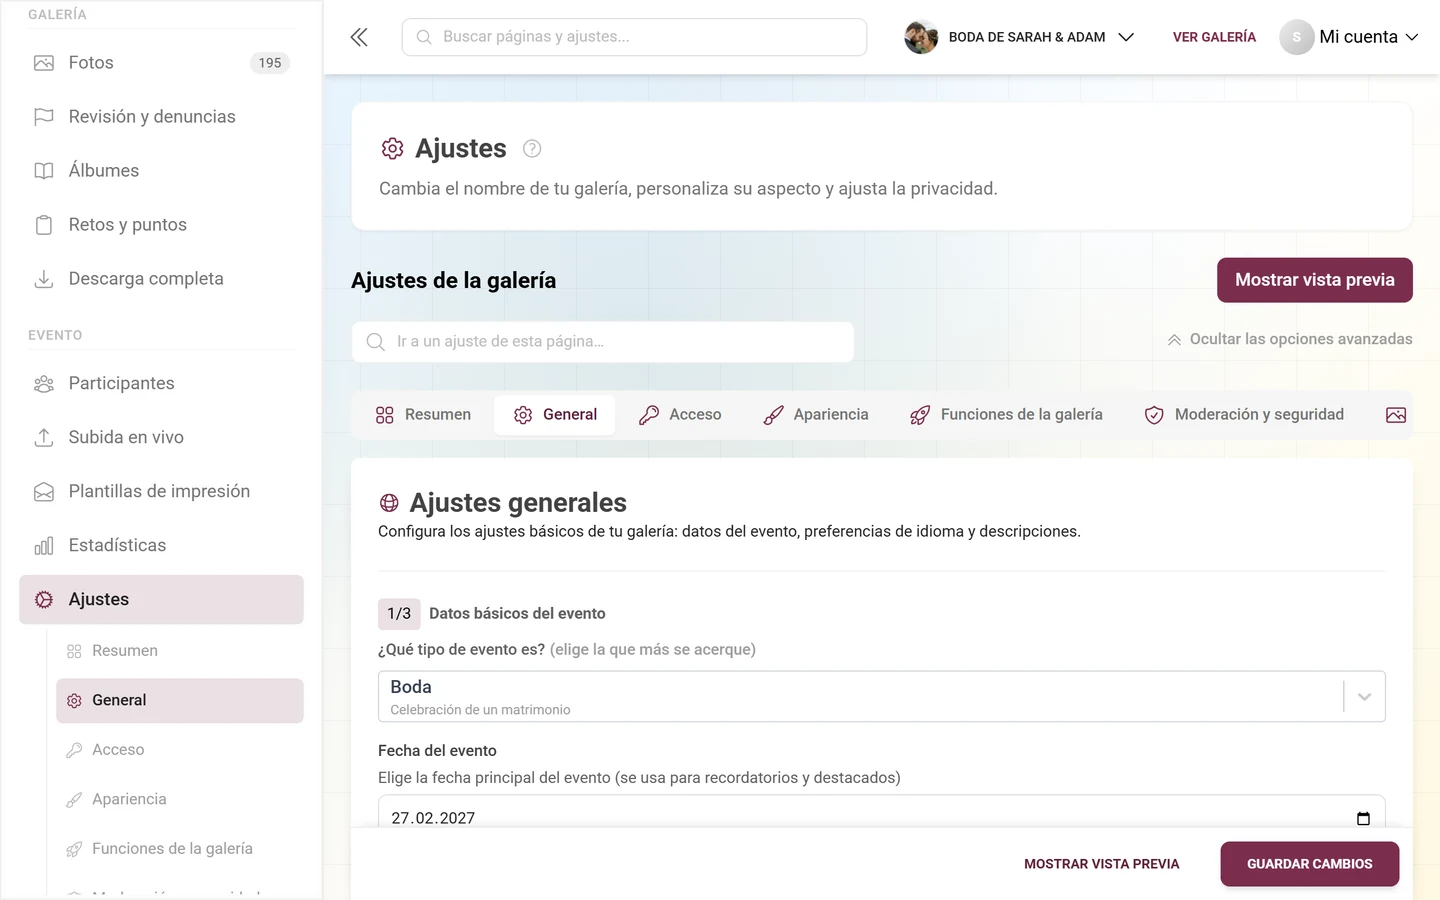Click the help question-mark icon beside Ajustes
Viewport: 1440px width, 900px height.
point(532,149)
